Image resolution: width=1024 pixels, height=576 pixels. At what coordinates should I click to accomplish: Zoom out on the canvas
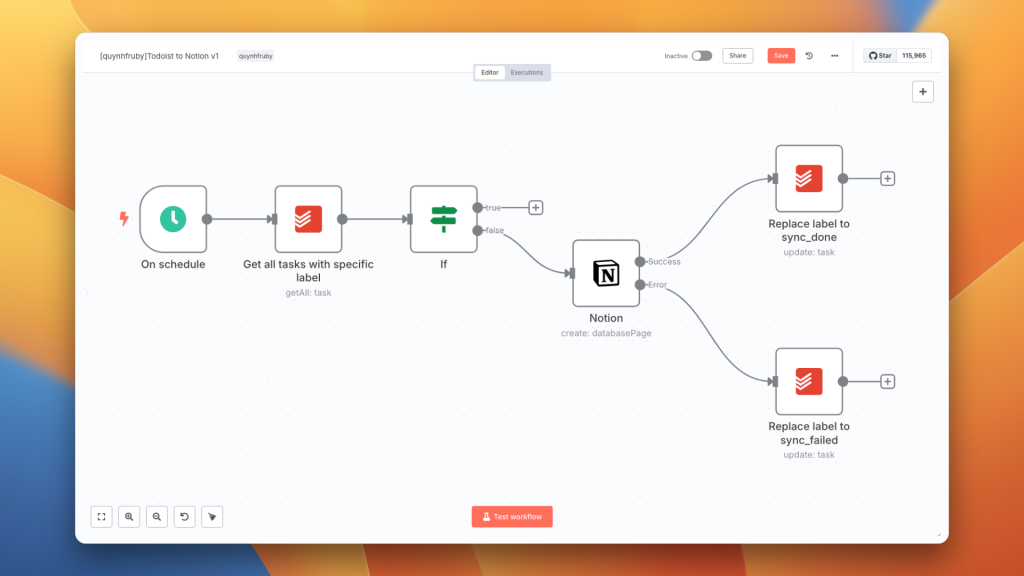(157, 517)
